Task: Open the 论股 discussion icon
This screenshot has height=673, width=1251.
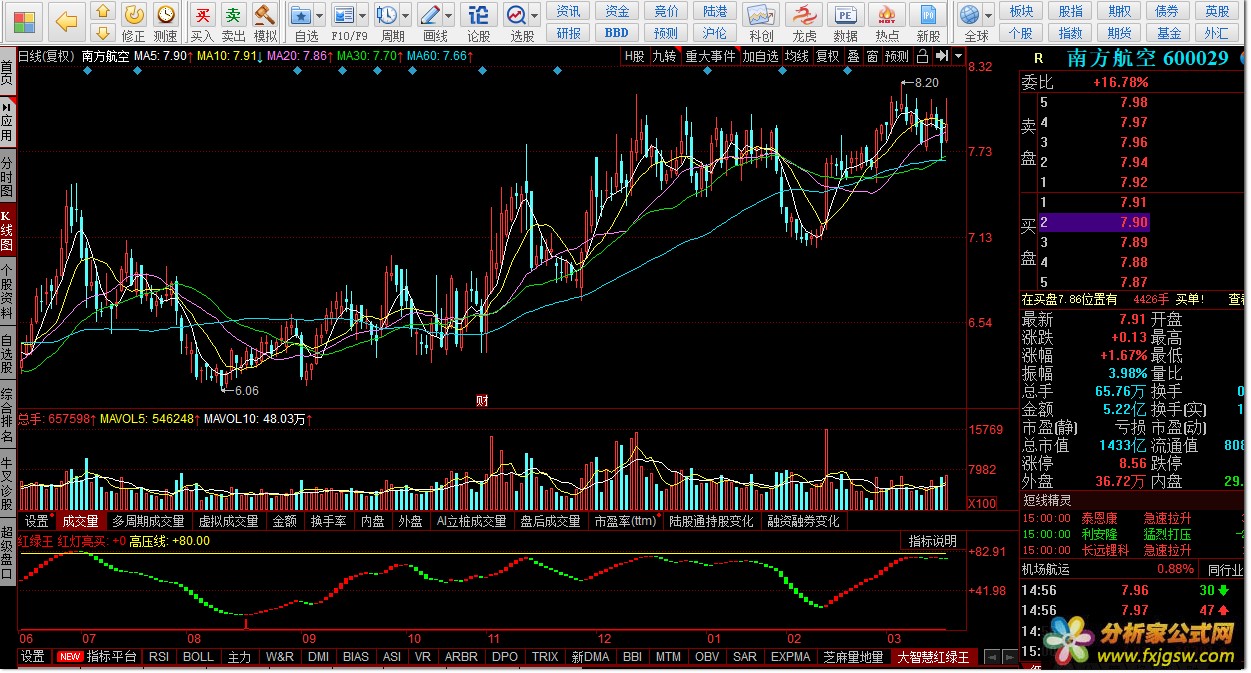Action: coord(478,15)
